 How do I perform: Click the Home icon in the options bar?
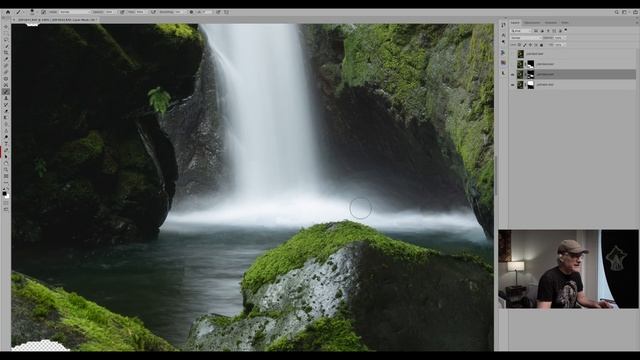coord(8,12)
